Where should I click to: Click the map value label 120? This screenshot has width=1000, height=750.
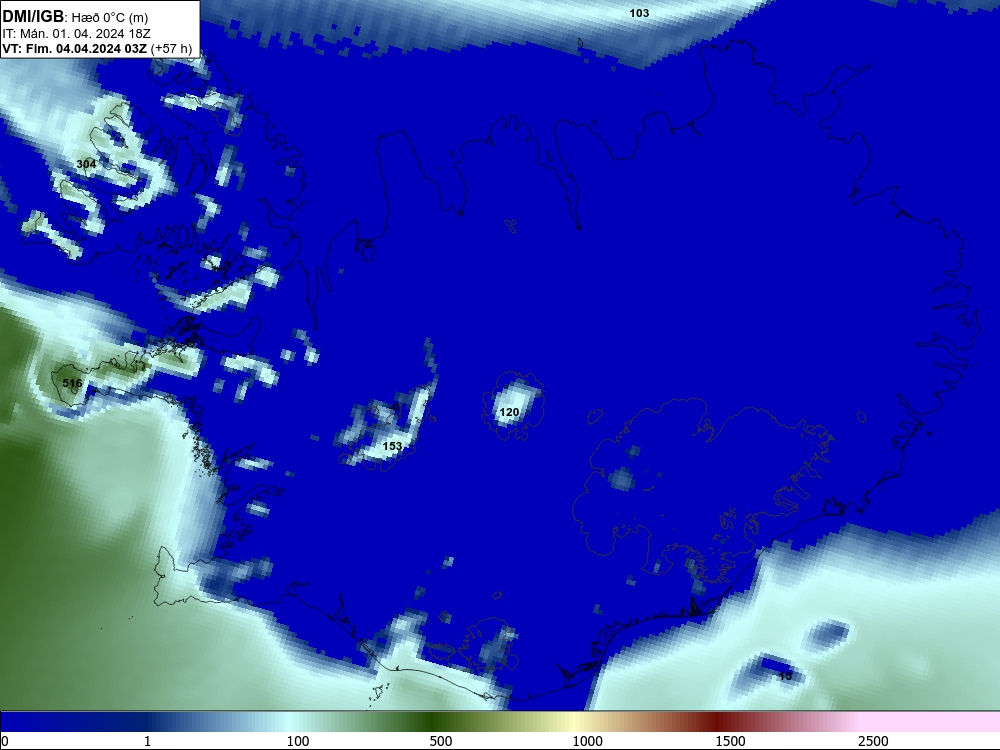click(x=509, y=412)
